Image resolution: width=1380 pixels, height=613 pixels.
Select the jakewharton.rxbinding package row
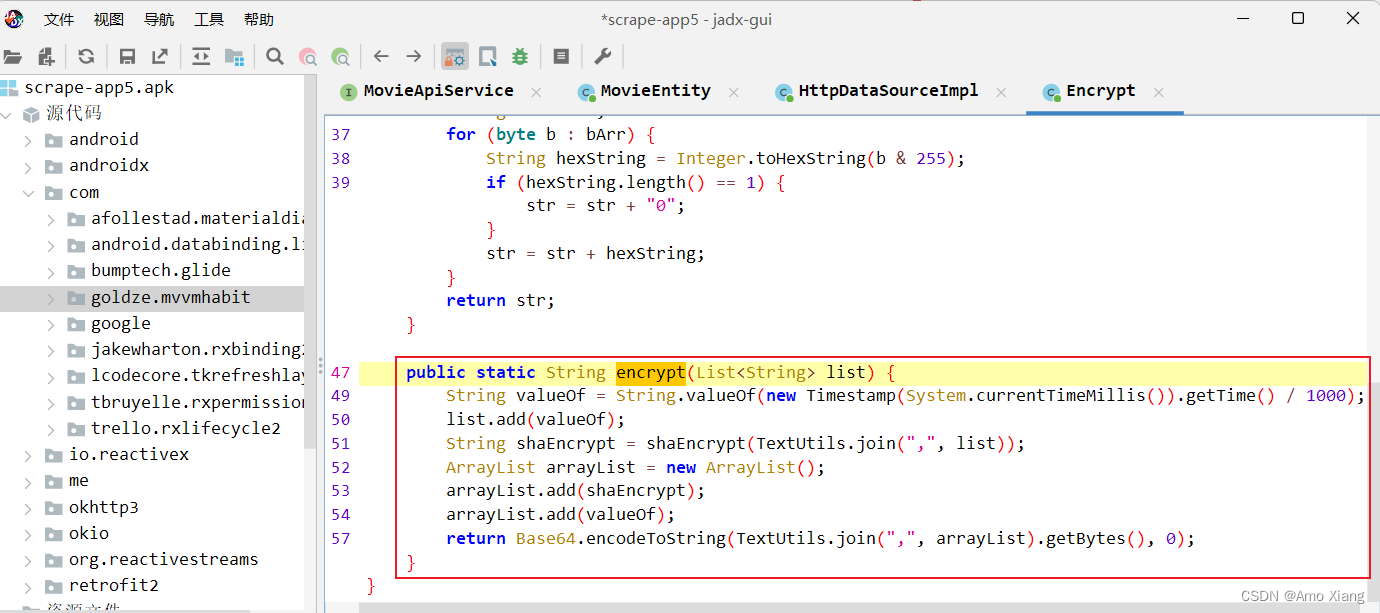152,350
